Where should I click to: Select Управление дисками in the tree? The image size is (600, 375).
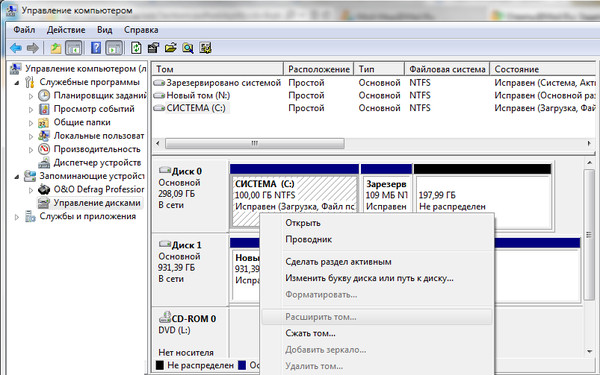(x=97, y=203)
